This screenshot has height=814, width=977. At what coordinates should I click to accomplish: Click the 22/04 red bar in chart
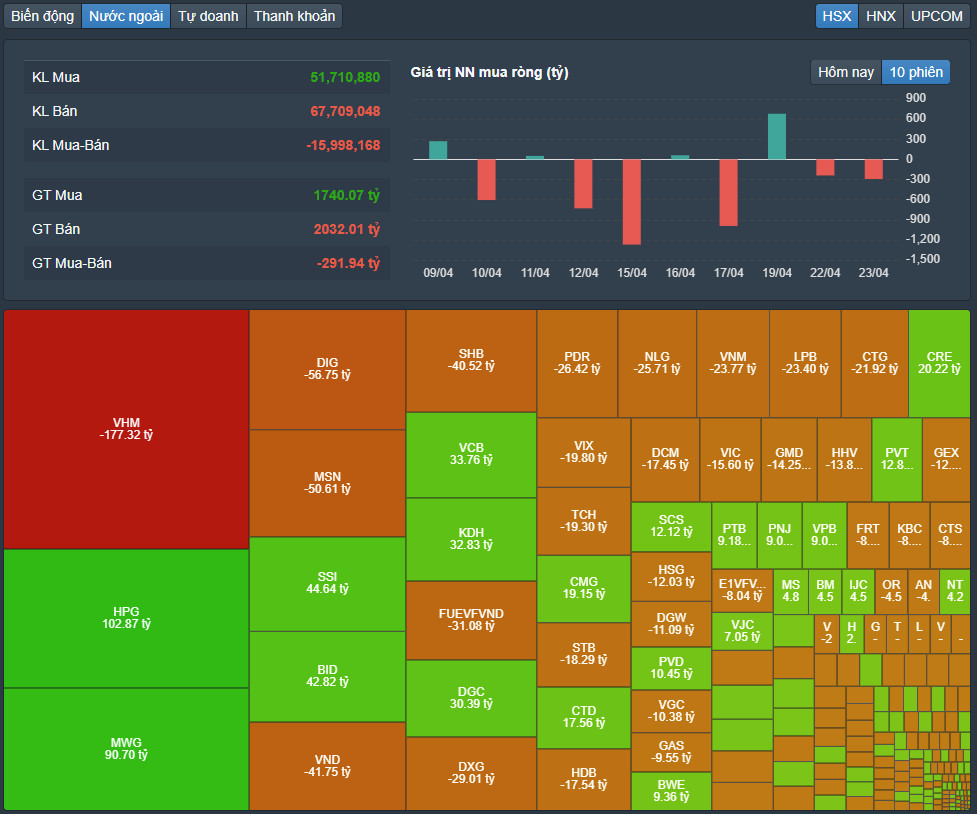tap(825, 168)
